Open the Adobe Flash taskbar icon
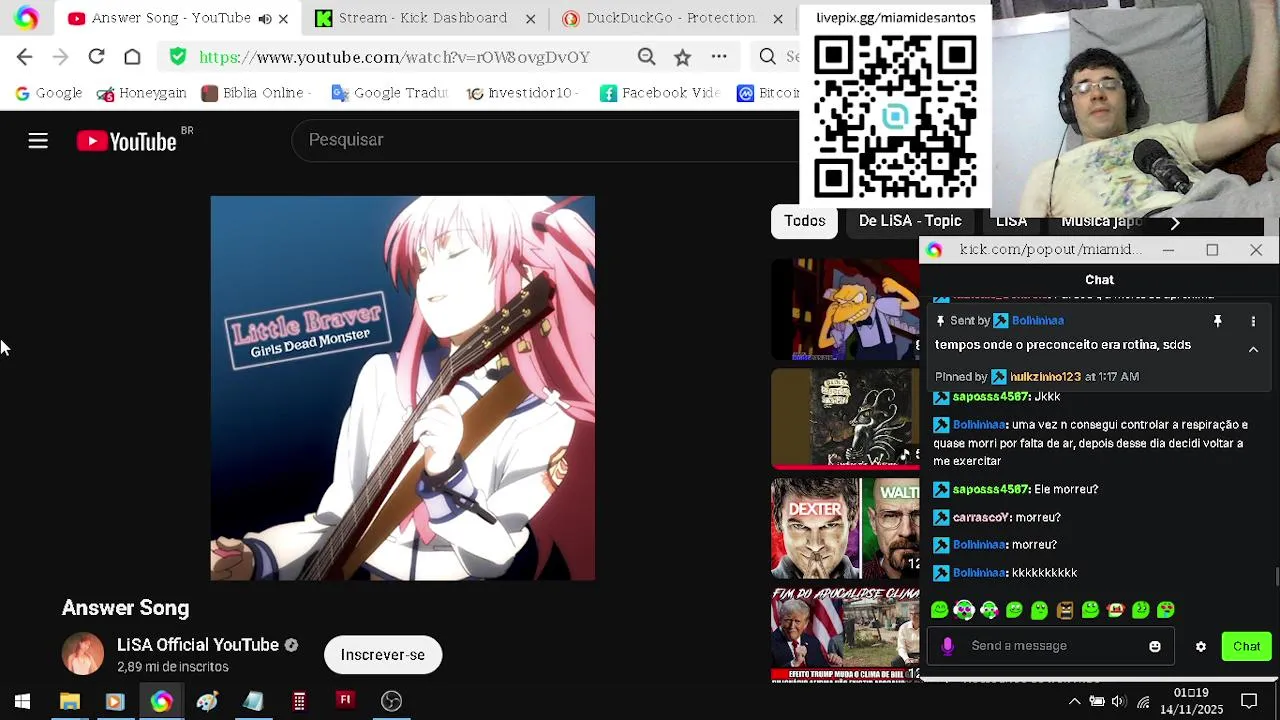The width and height of the screenshot is (1280, 720). click(345, 701)
